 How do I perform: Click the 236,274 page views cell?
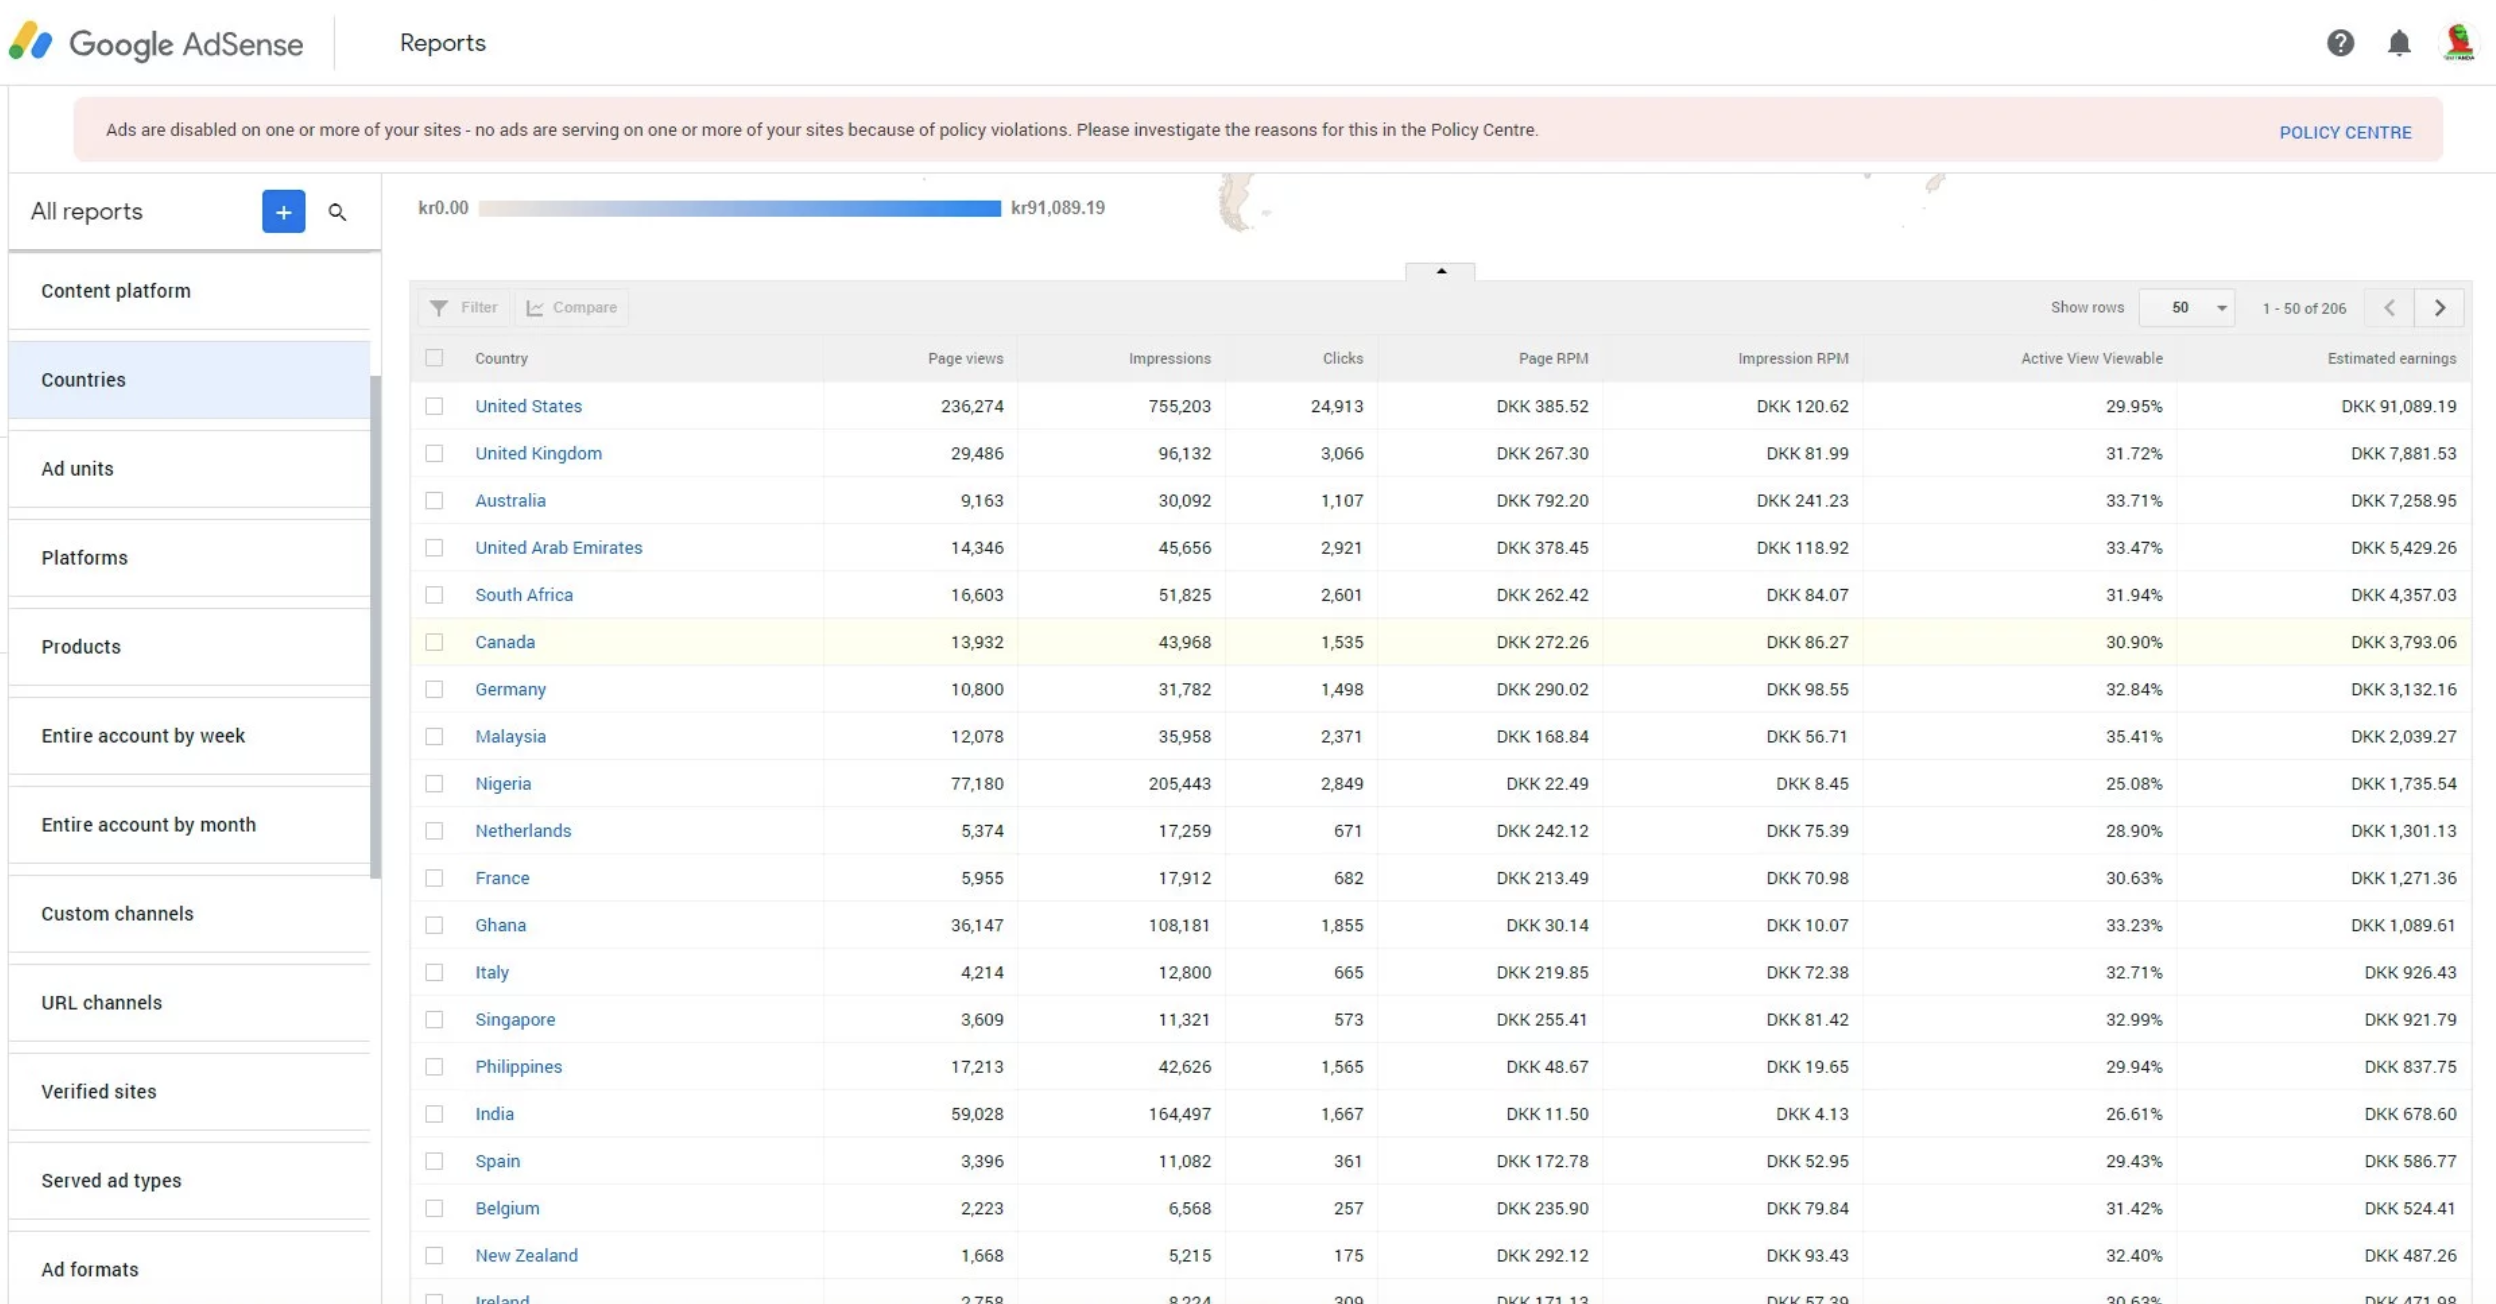(x=972, y=406)
